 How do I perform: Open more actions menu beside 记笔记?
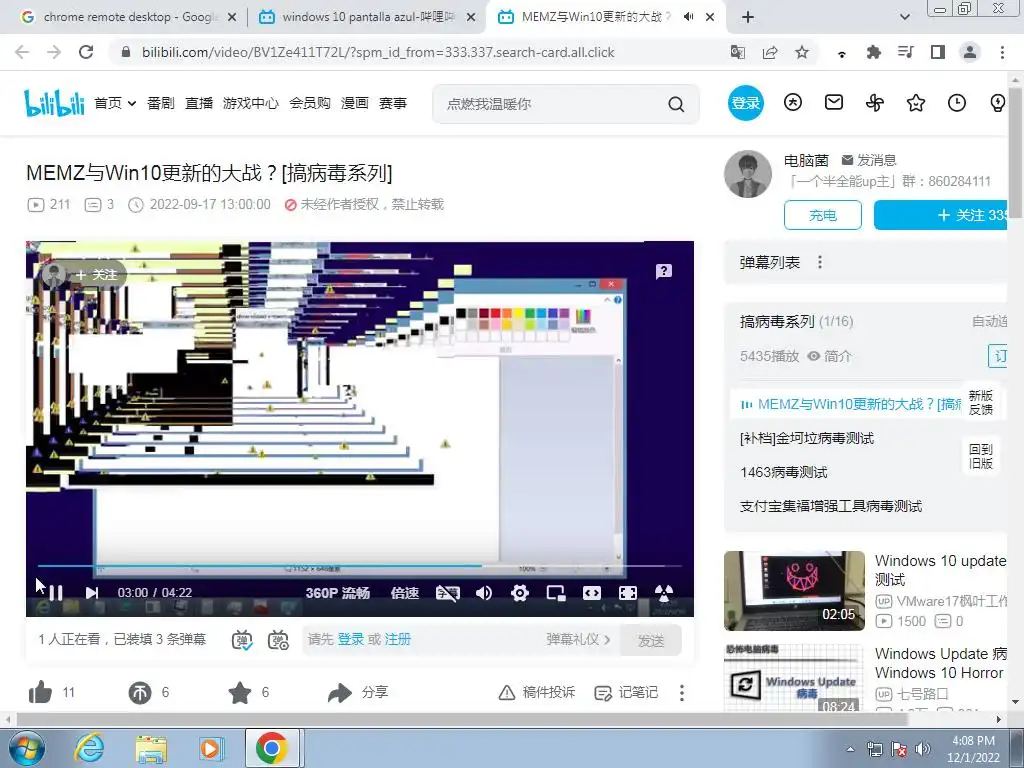(x=682, y=692)
